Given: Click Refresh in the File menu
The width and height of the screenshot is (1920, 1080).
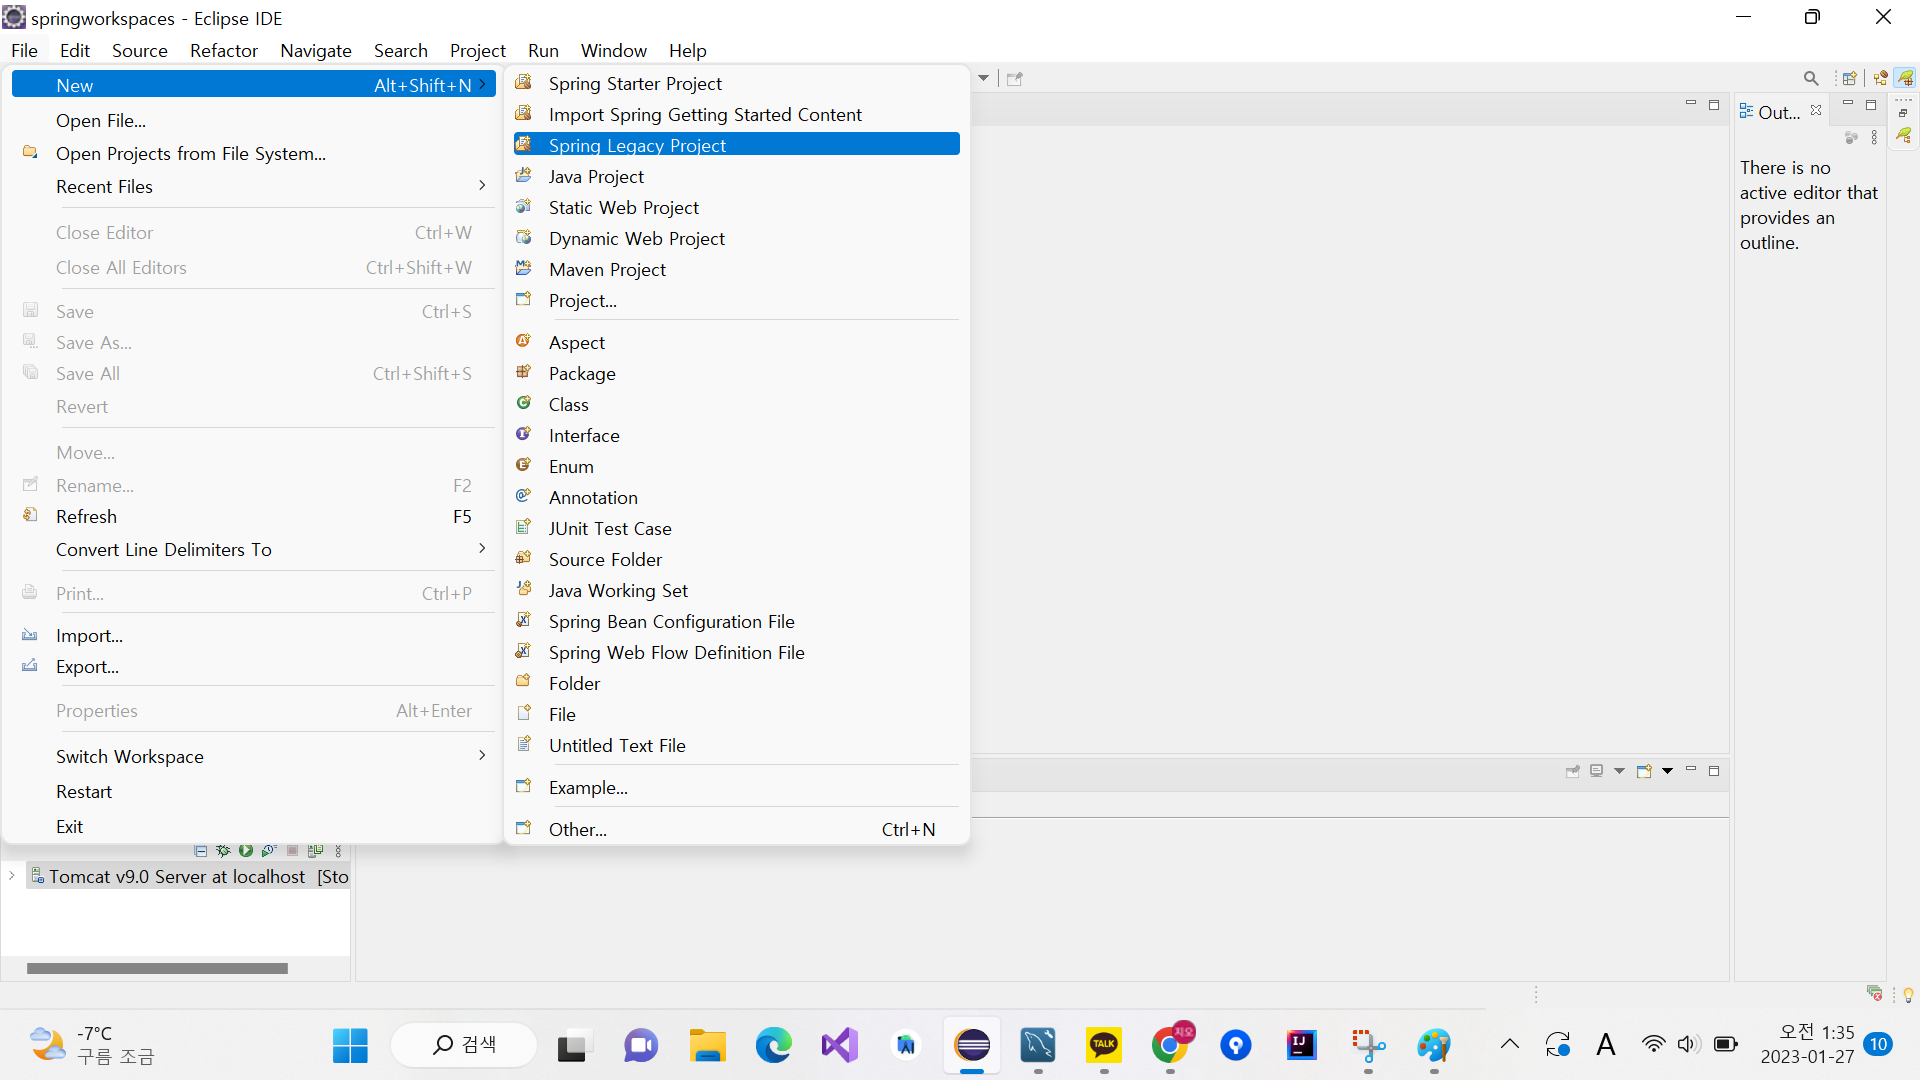Looking at the screenshot, I should pos(254,516).
